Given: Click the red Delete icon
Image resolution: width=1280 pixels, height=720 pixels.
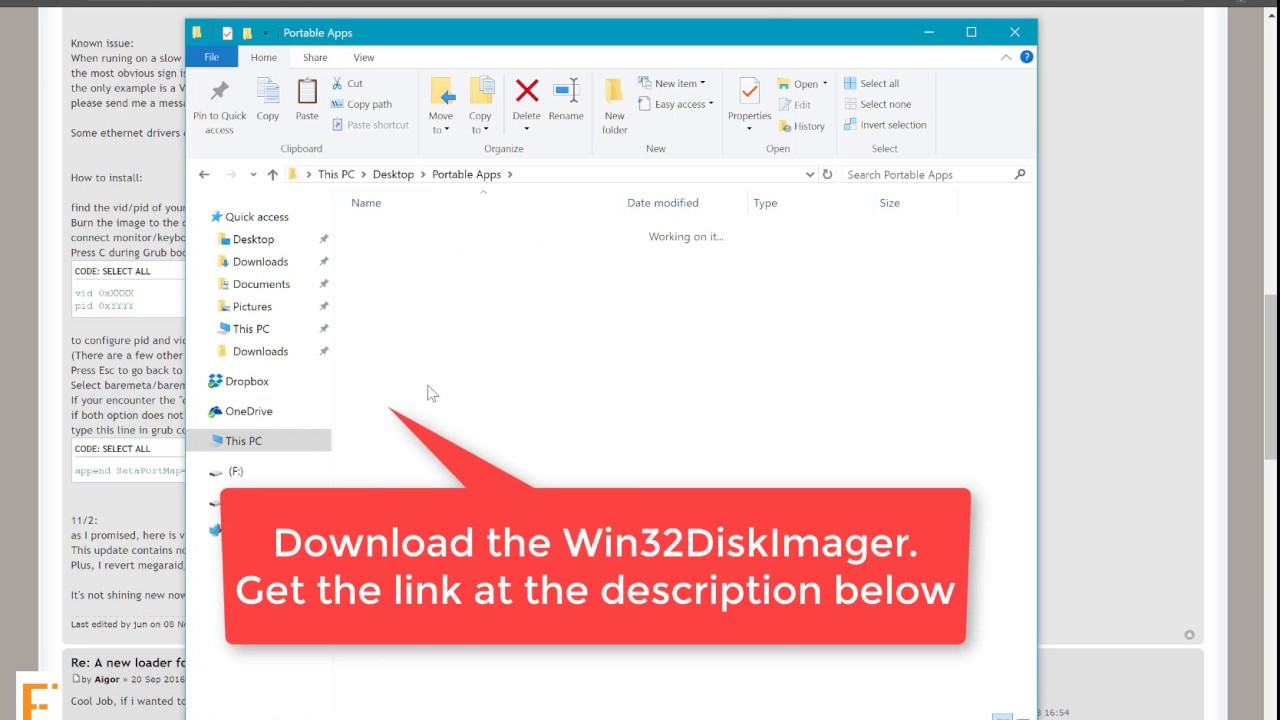Looking at the screenshot, I should coord(527,92).
